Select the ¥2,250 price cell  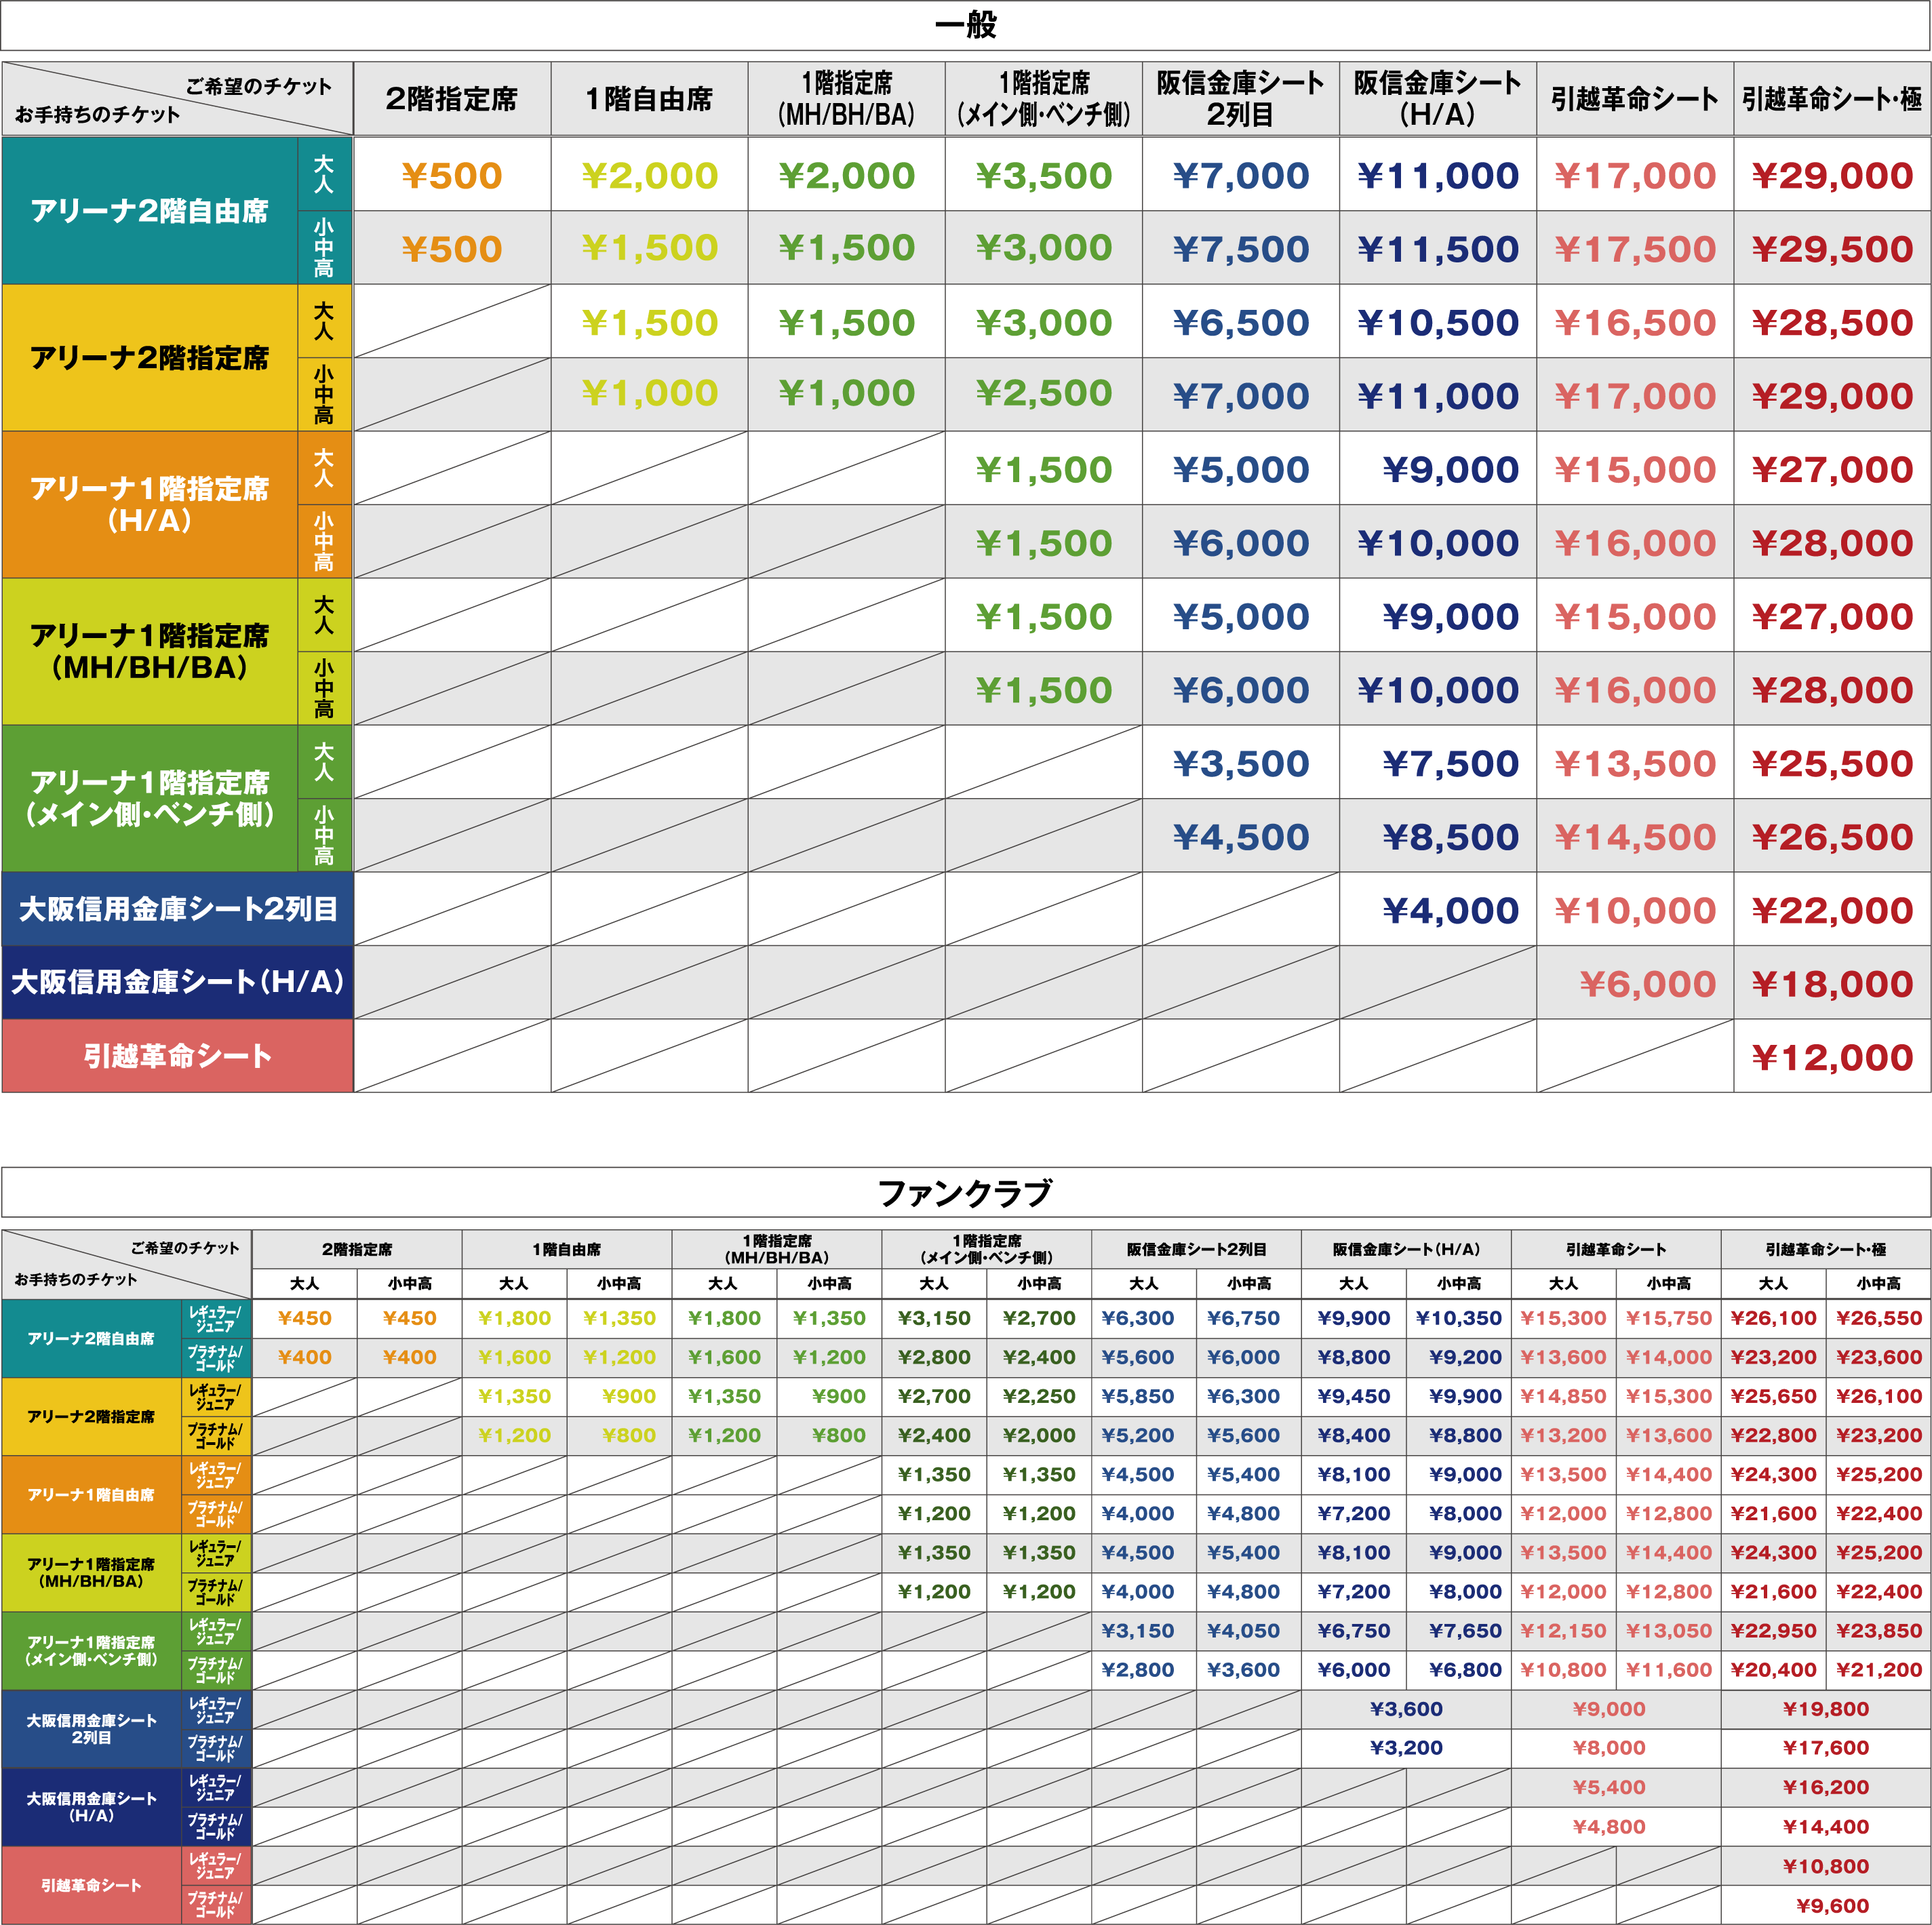tap(1039, 1396)
